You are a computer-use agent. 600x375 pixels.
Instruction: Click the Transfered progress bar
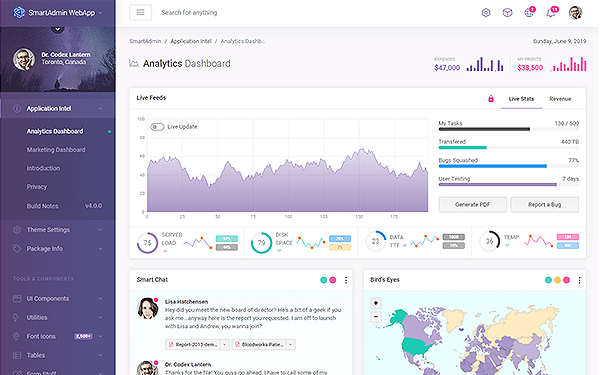coord(509,148)
